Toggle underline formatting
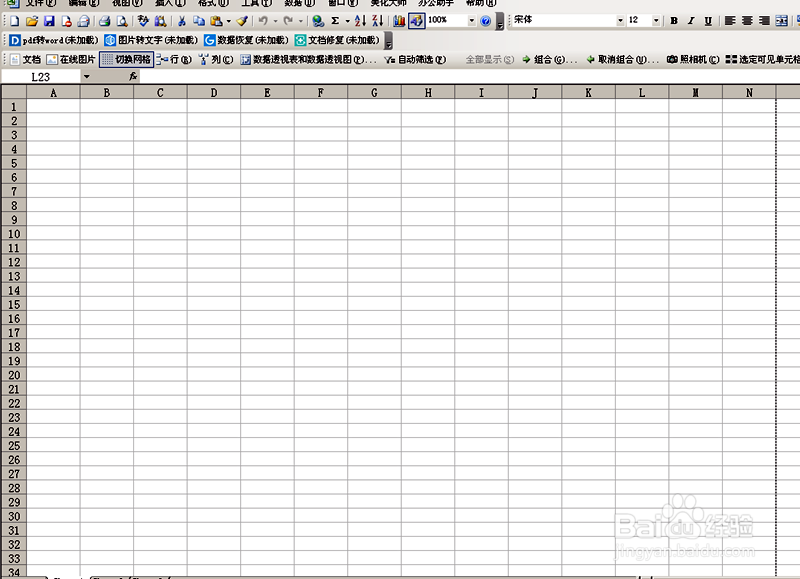Screen dimensions: 800x579 (708, 21)
